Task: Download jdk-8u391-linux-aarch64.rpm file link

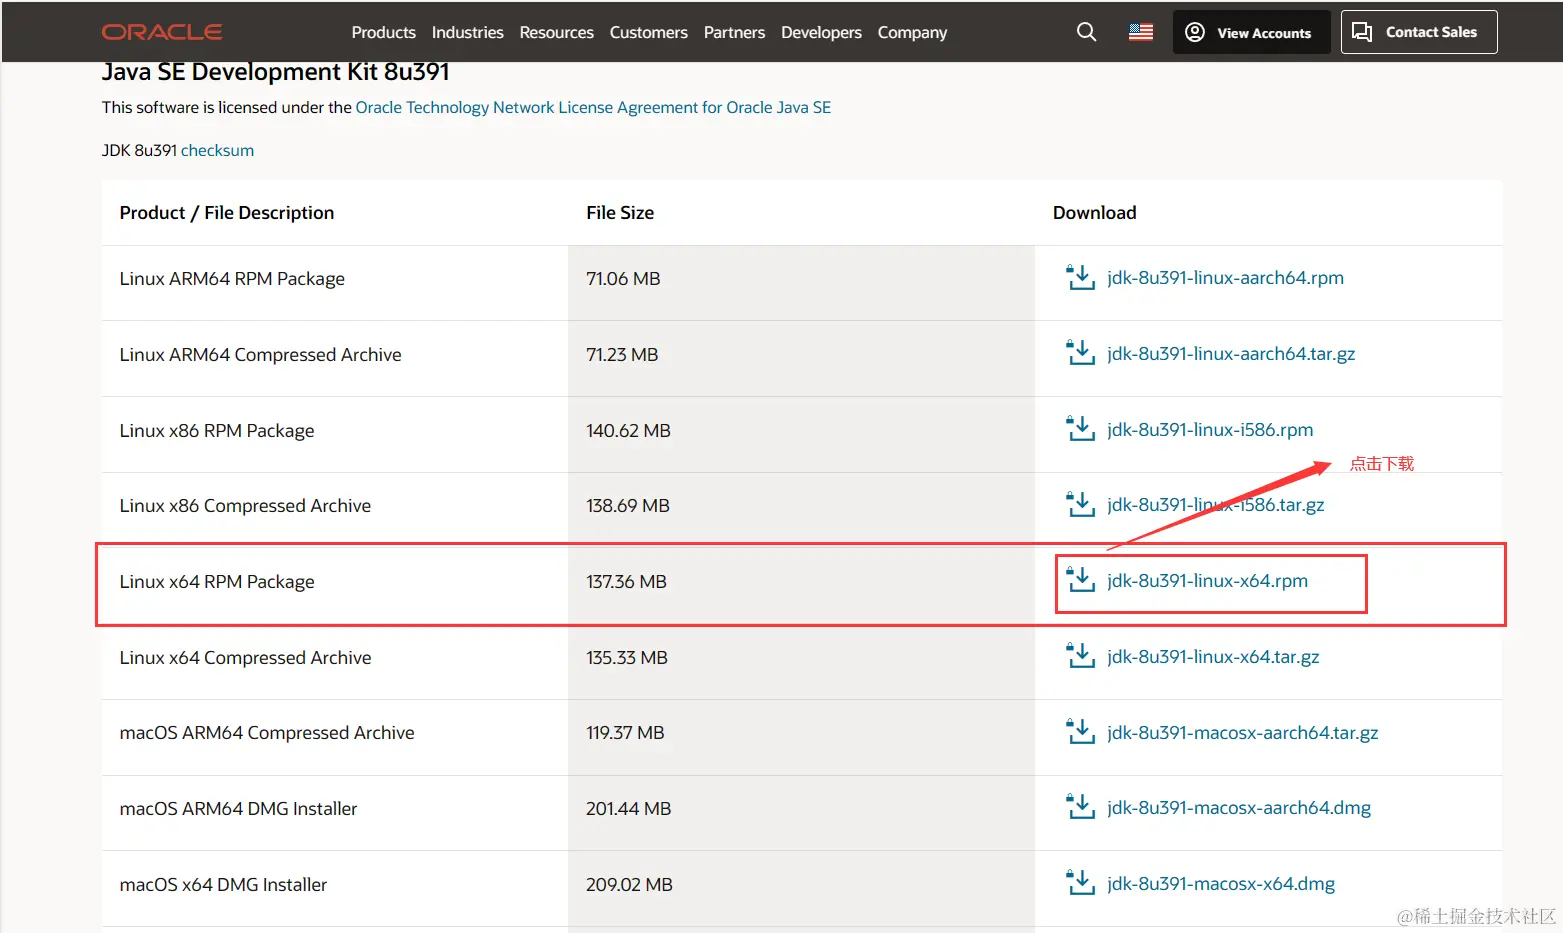Action: tap(1225, 278)
